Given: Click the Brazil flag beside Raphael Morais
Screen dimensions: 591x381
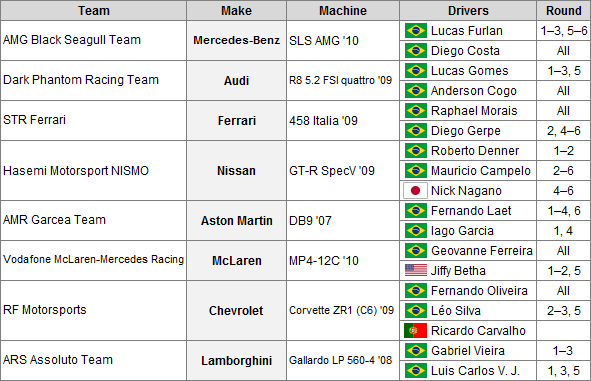Looking at the screenshot, I should [416, 110].
